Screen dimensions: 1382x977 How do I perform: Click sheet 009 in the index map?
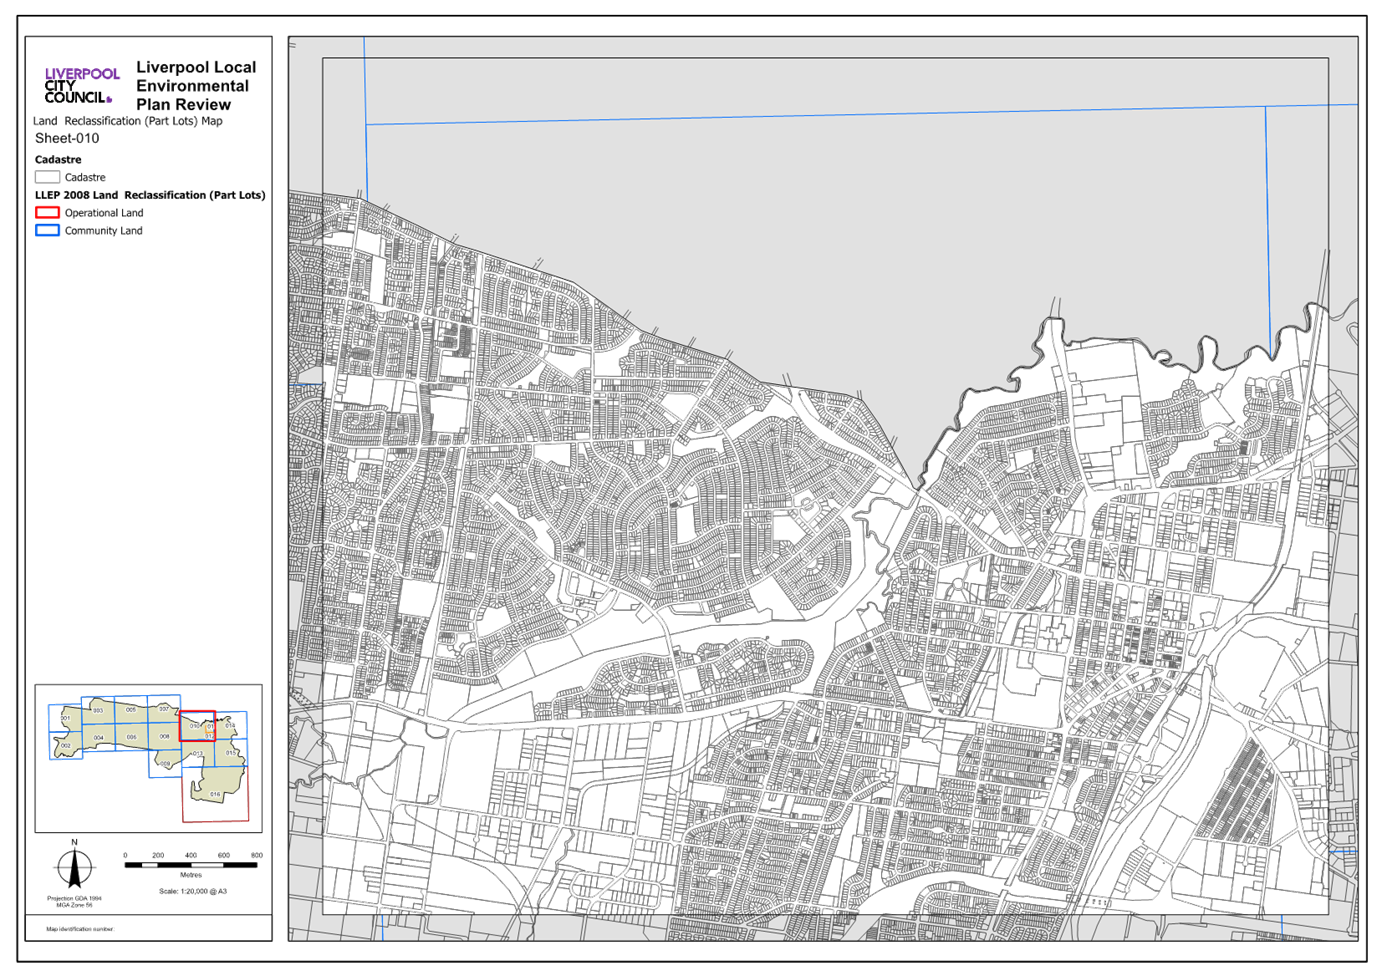click(x=165, y=764)
